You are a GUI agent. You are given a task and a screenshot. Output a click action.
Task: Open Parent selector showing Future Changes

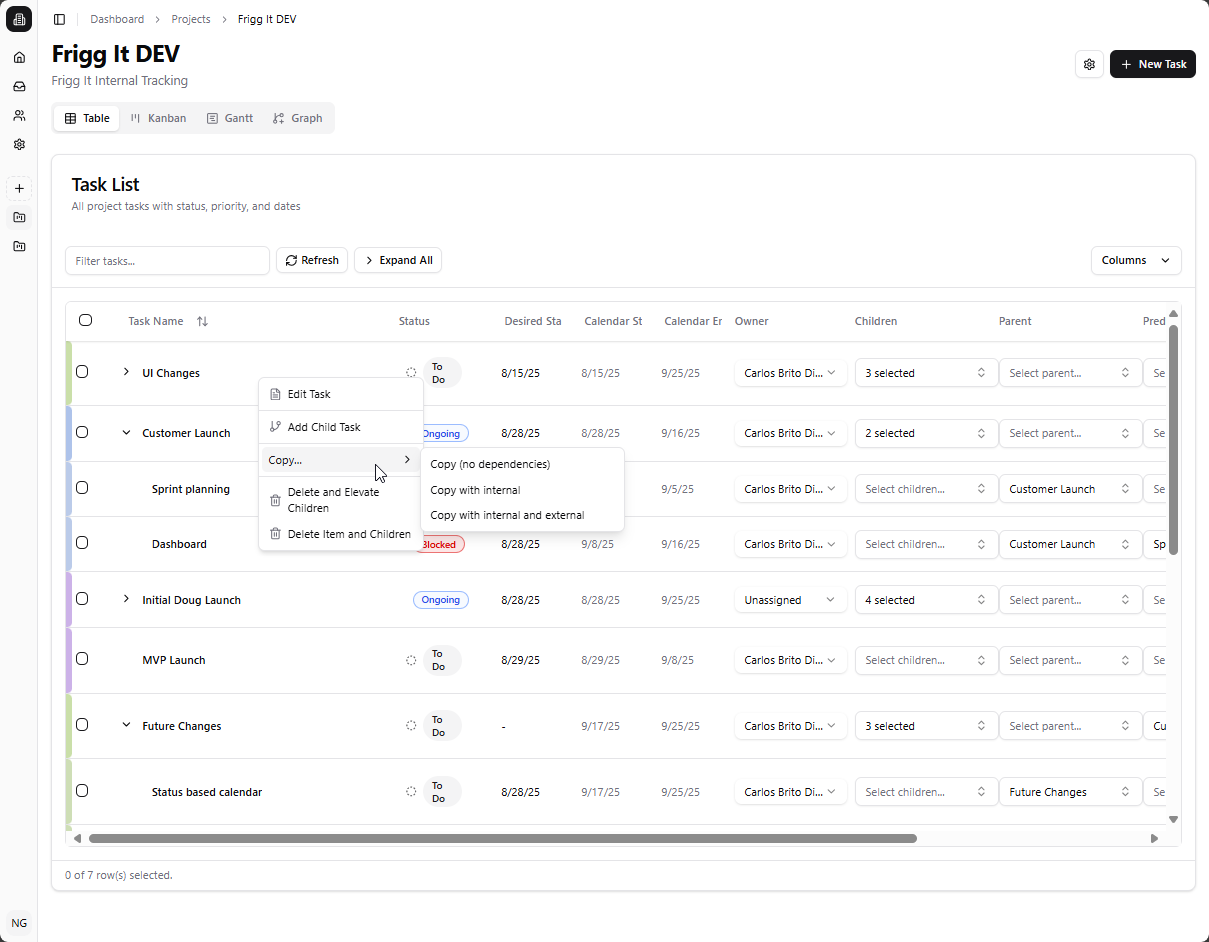1070,792
